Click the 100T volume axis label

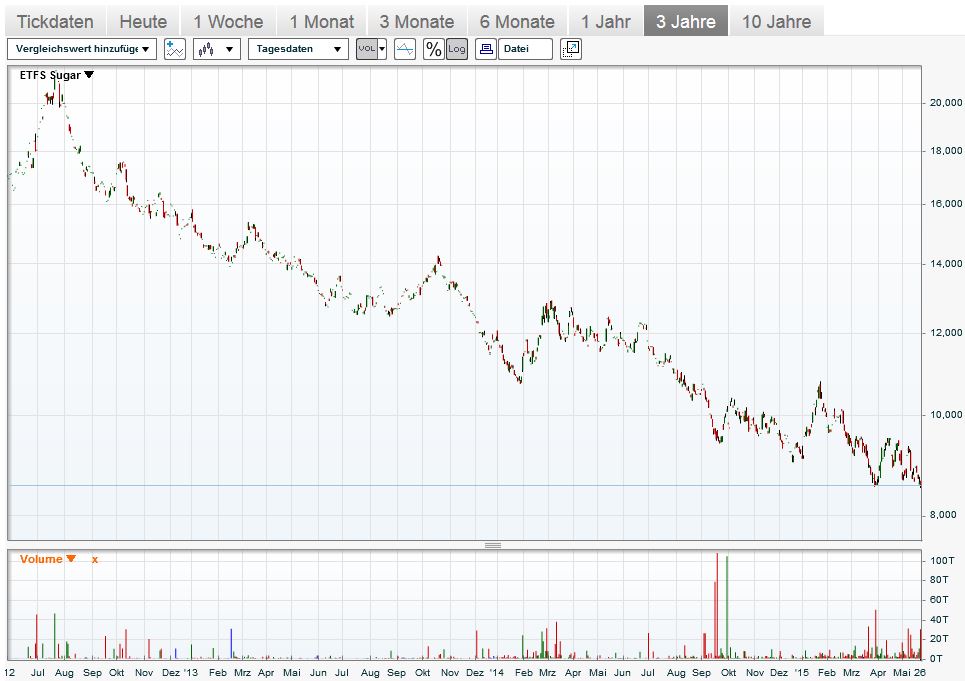[942, 560]
